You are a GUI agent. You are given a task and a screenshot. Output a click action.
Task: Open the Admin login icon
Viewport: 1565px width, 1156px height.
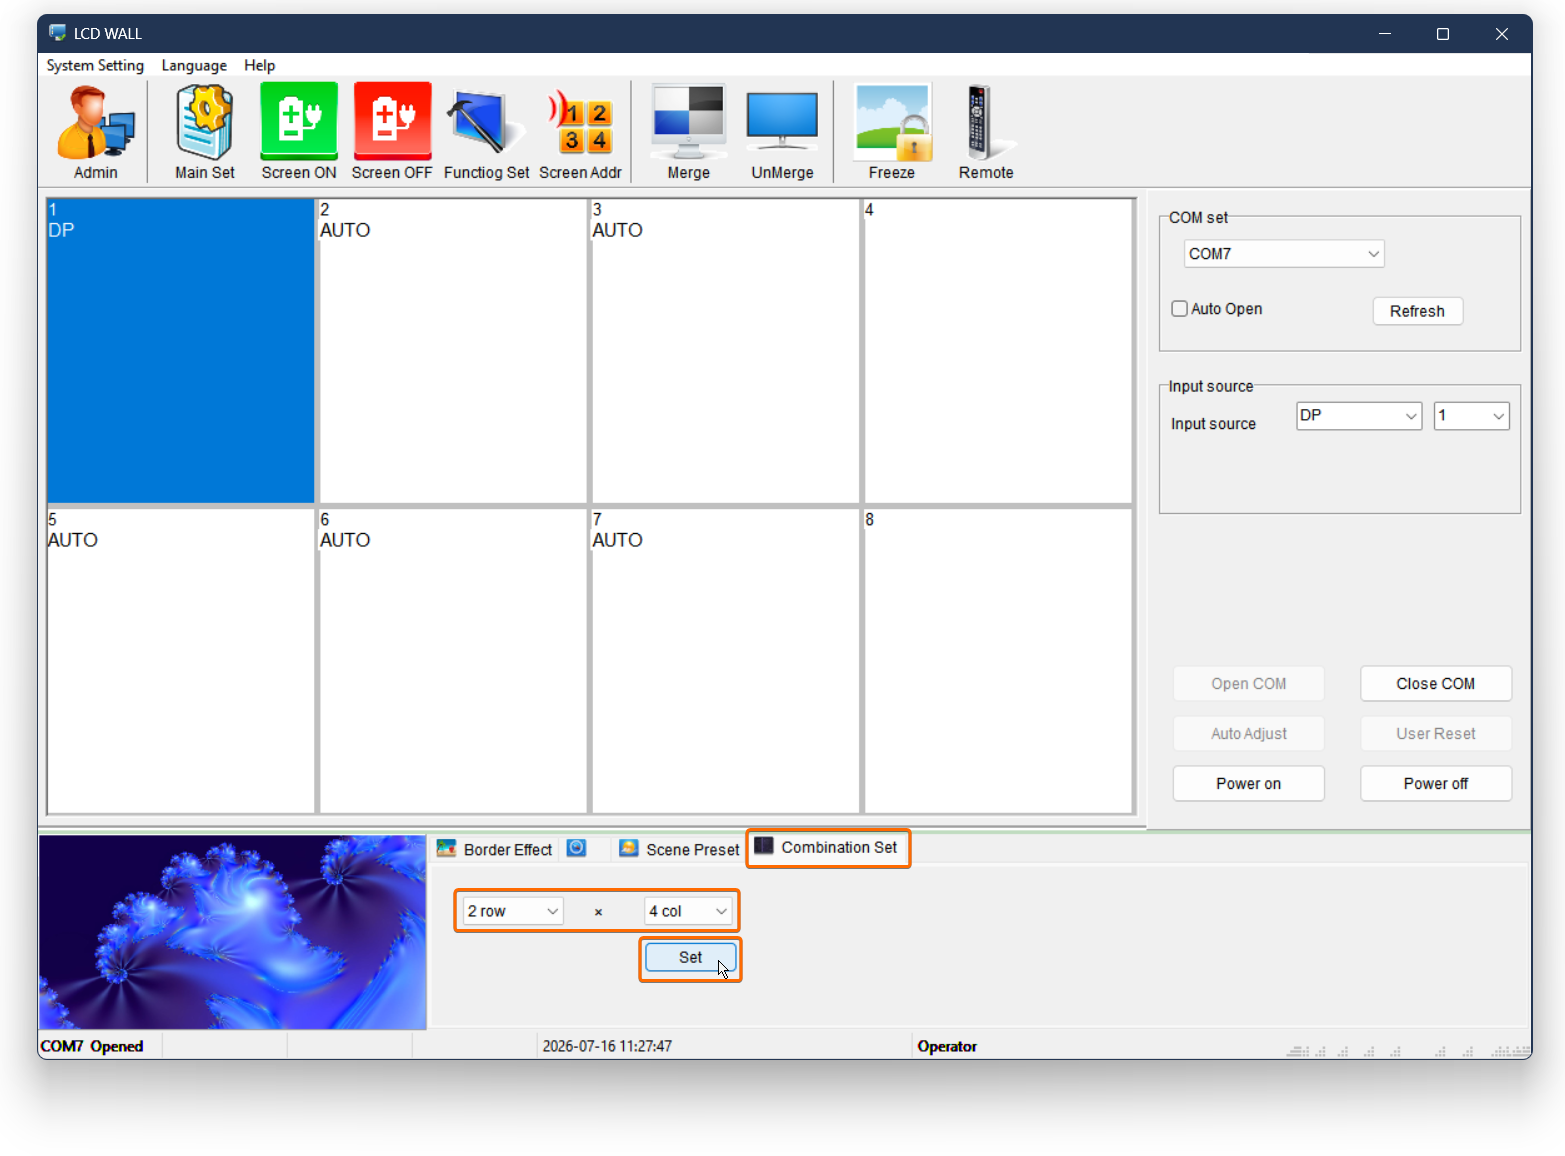click(96, 132)
